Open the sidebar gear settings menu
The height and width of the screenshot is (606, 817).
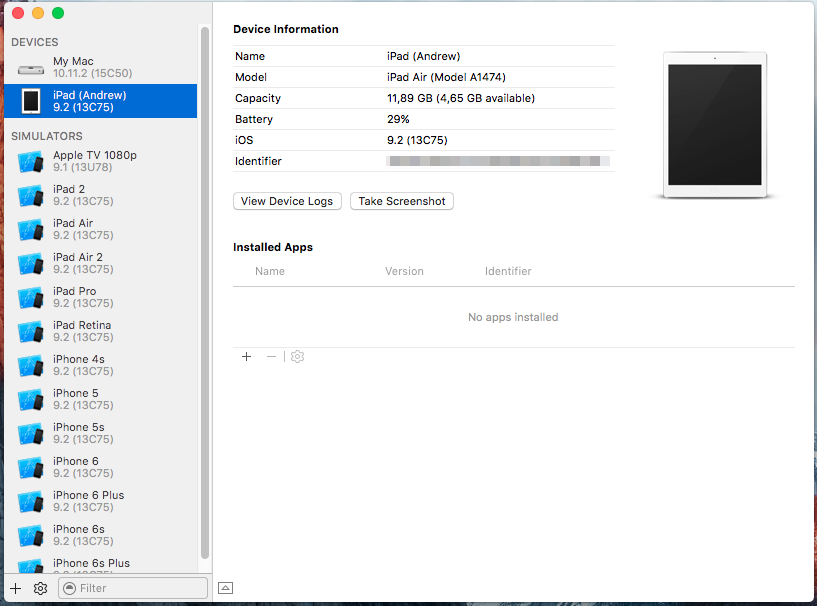[40, 588]
